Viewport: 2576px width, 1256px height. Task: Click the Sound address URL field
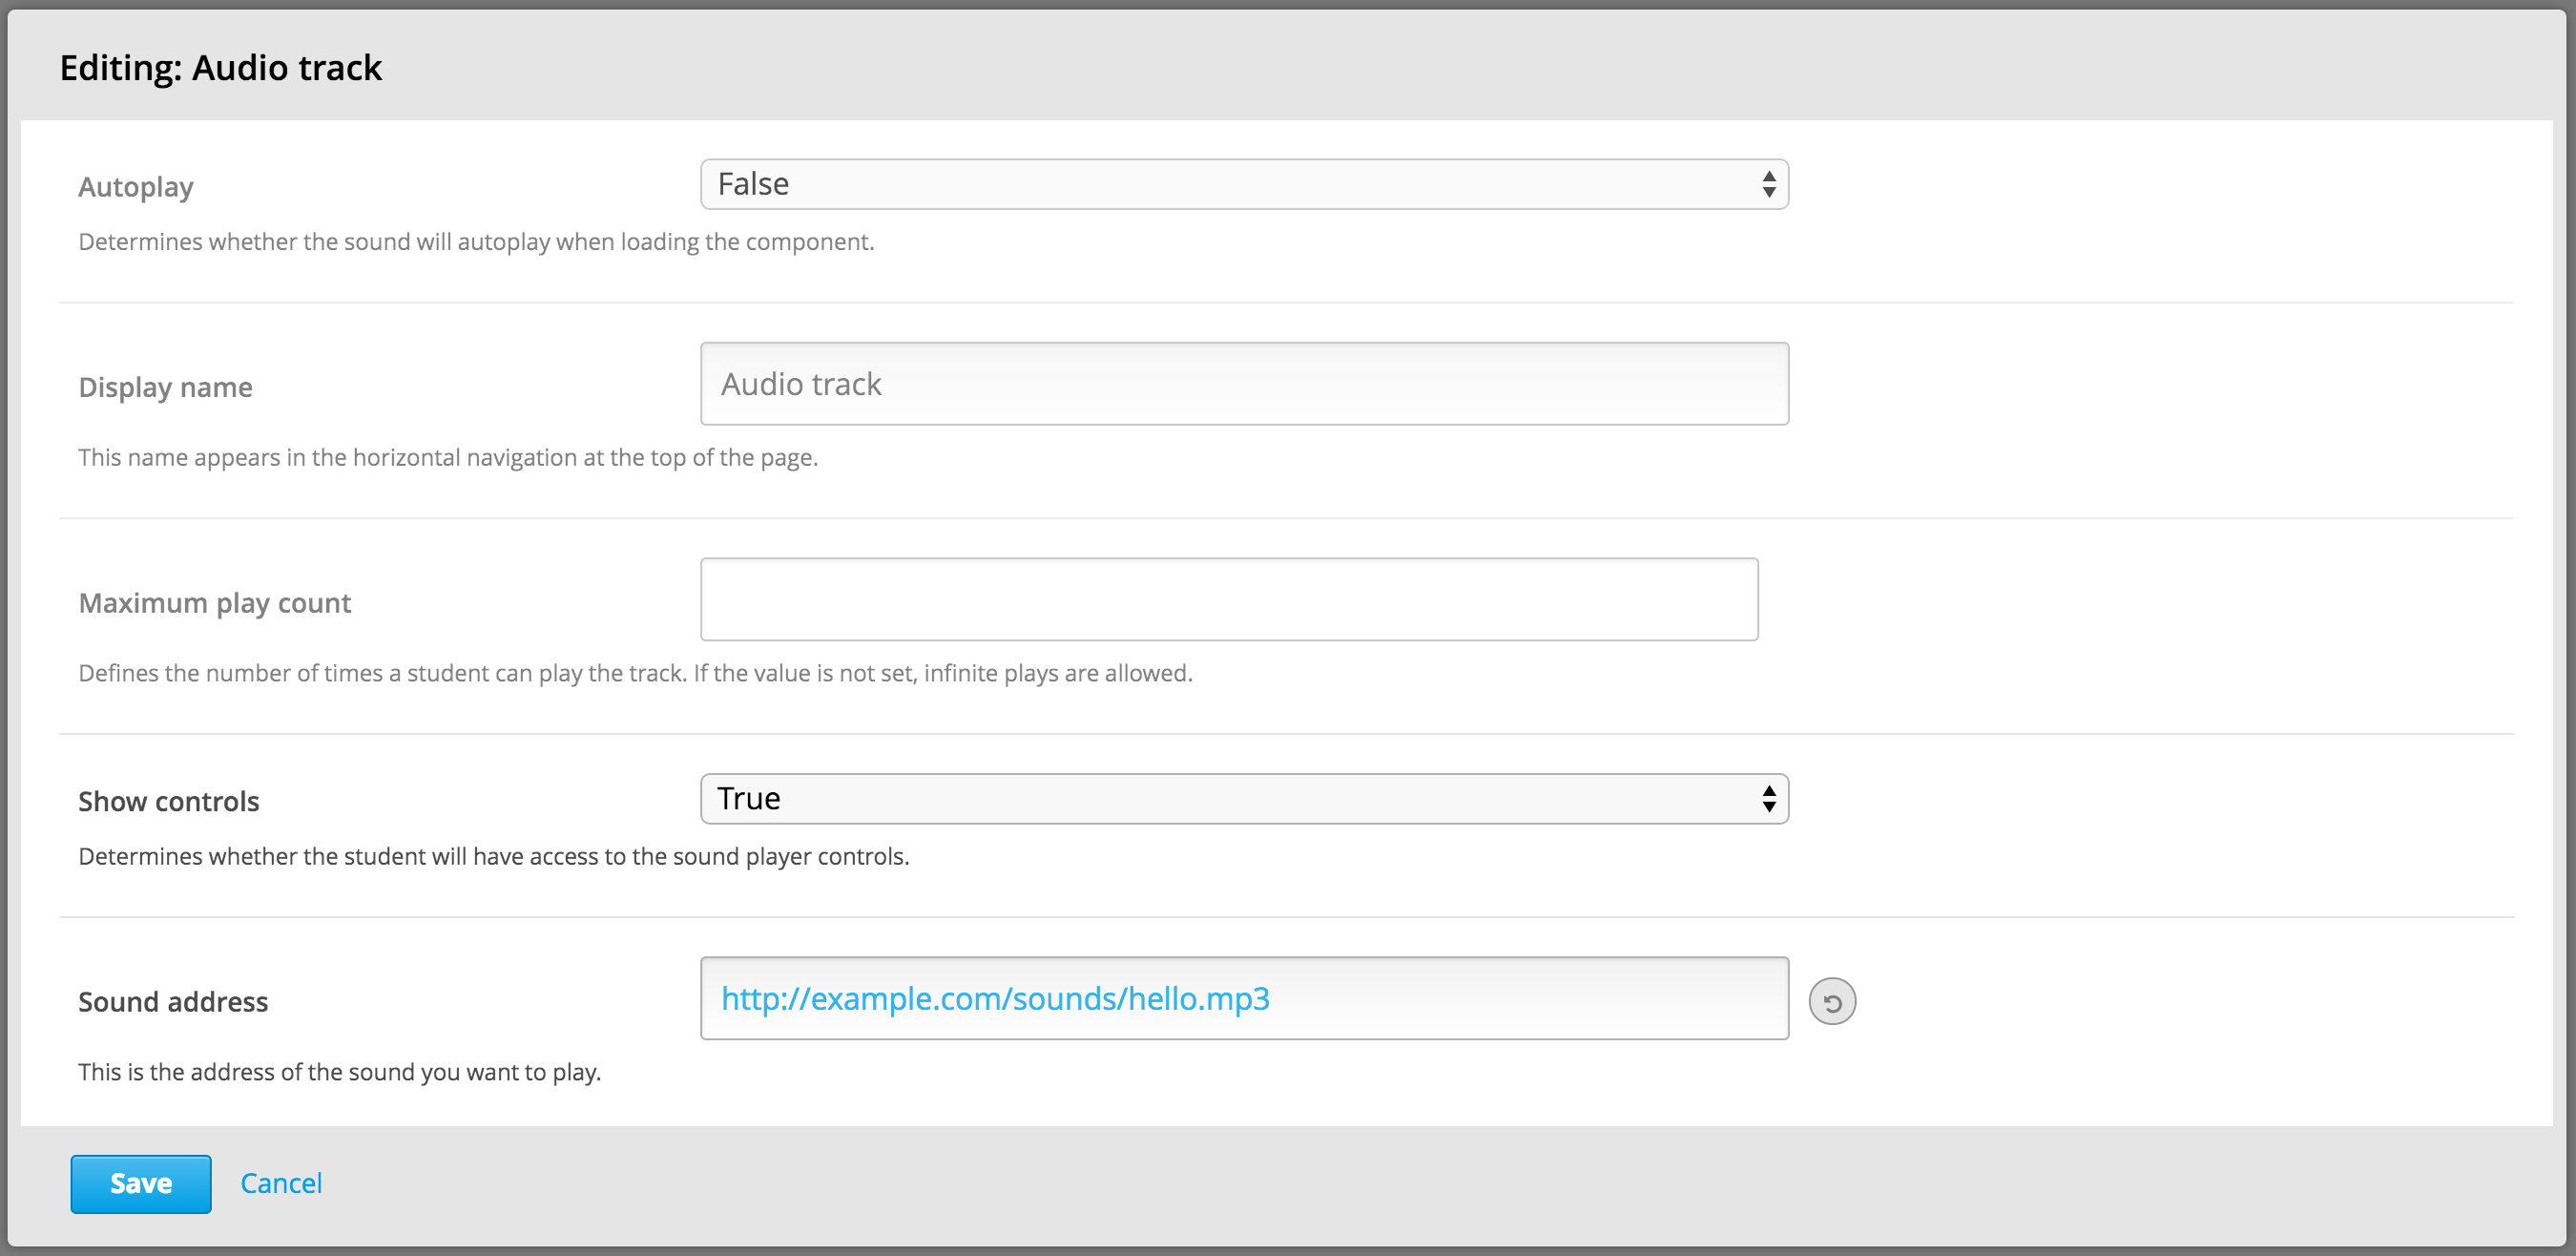pos(1243,998)
